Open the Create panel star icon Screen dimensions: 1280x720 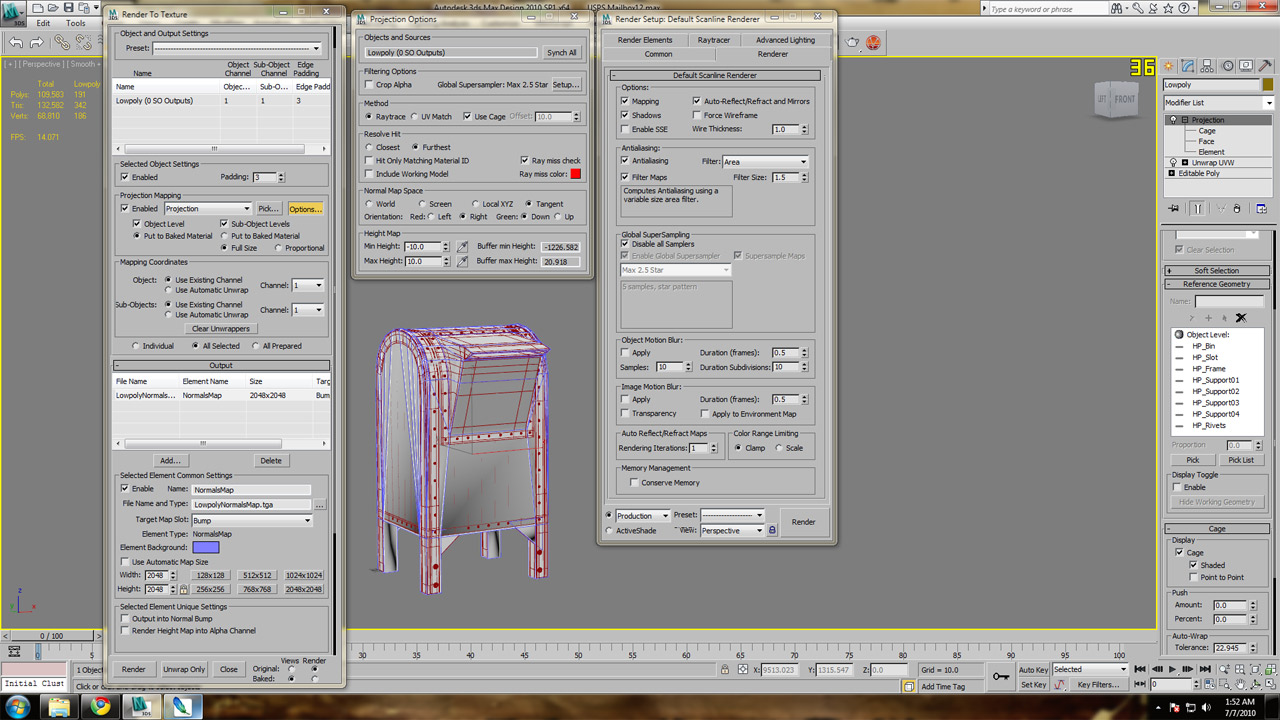(x=1168, y=65)
